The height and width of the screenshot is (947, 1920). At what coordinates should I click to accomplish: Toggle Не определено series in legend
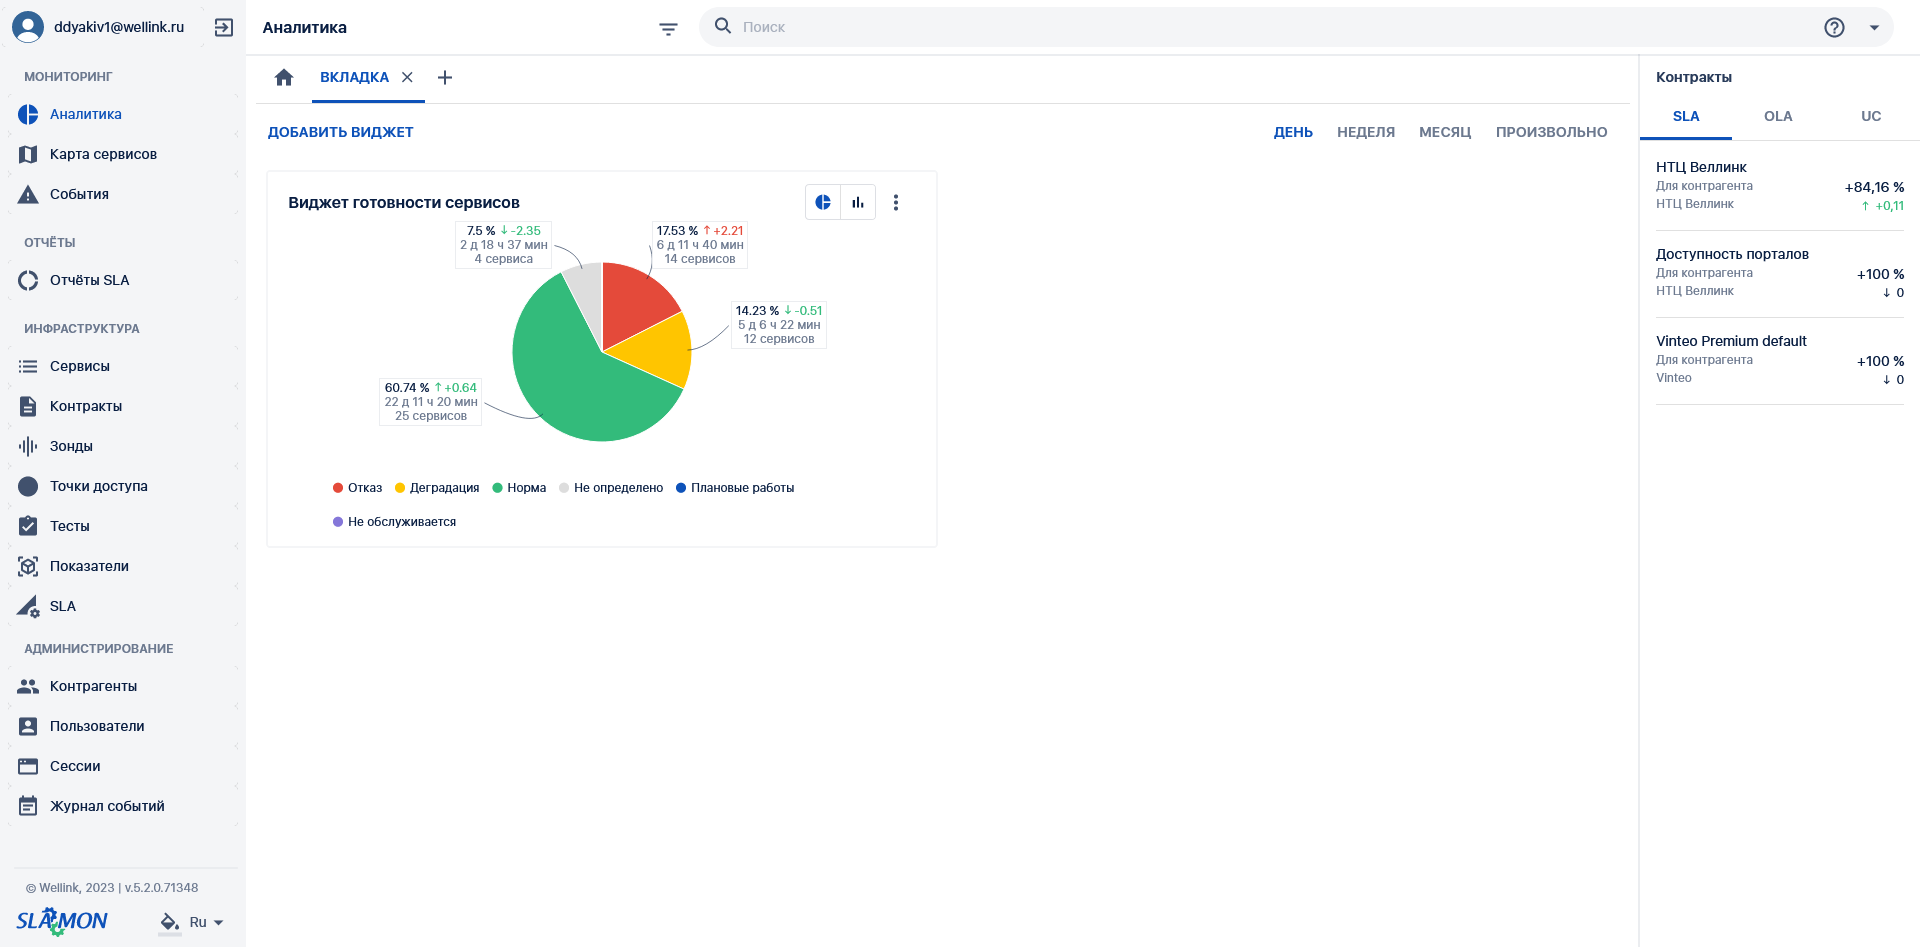(x=611, y=488)
